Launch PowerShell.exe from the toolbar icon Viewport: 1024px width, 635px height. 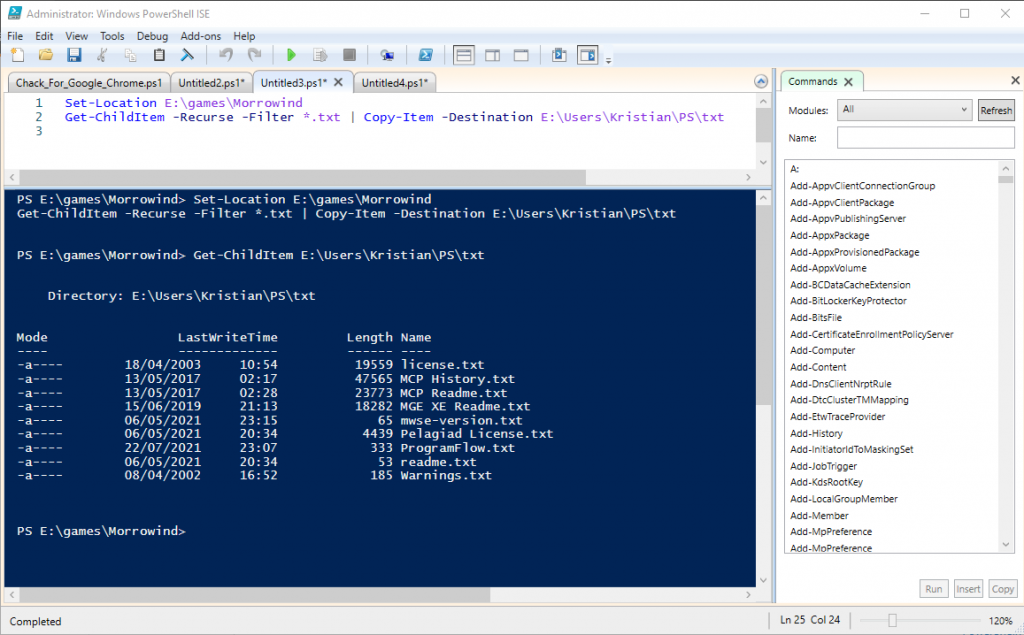tap(426, 55)
